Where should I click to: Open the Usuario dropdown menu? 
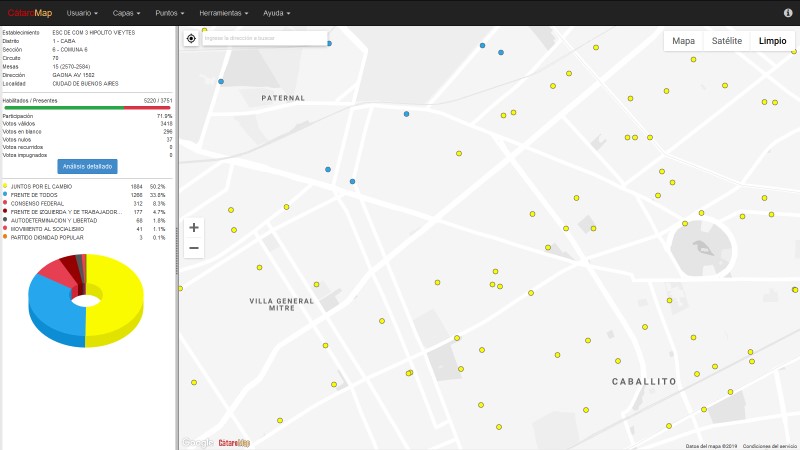click(82, 13)
